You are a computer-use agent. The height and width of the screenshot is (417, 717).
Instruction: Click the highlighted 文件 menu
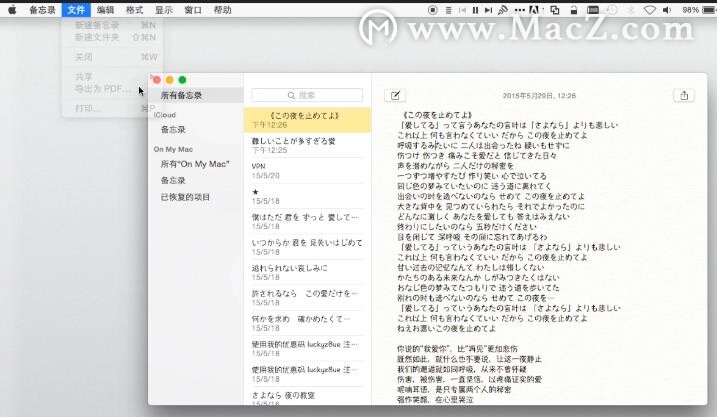[76, 10]
